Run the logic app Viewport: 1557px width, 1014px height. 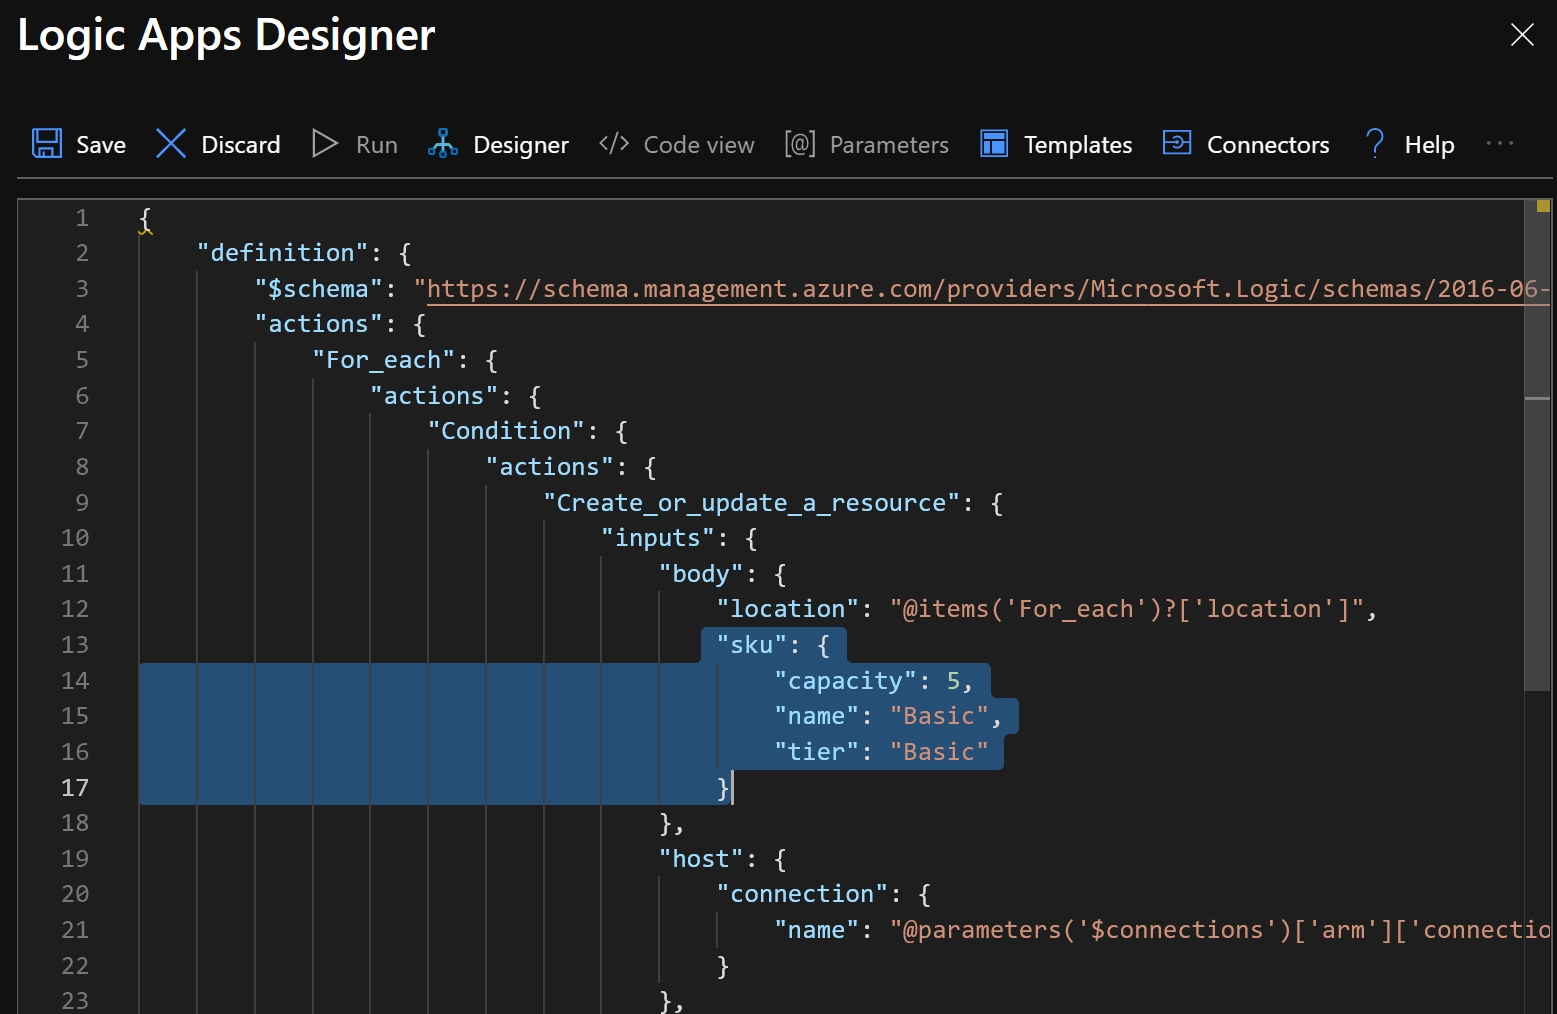tap(353, 143)
